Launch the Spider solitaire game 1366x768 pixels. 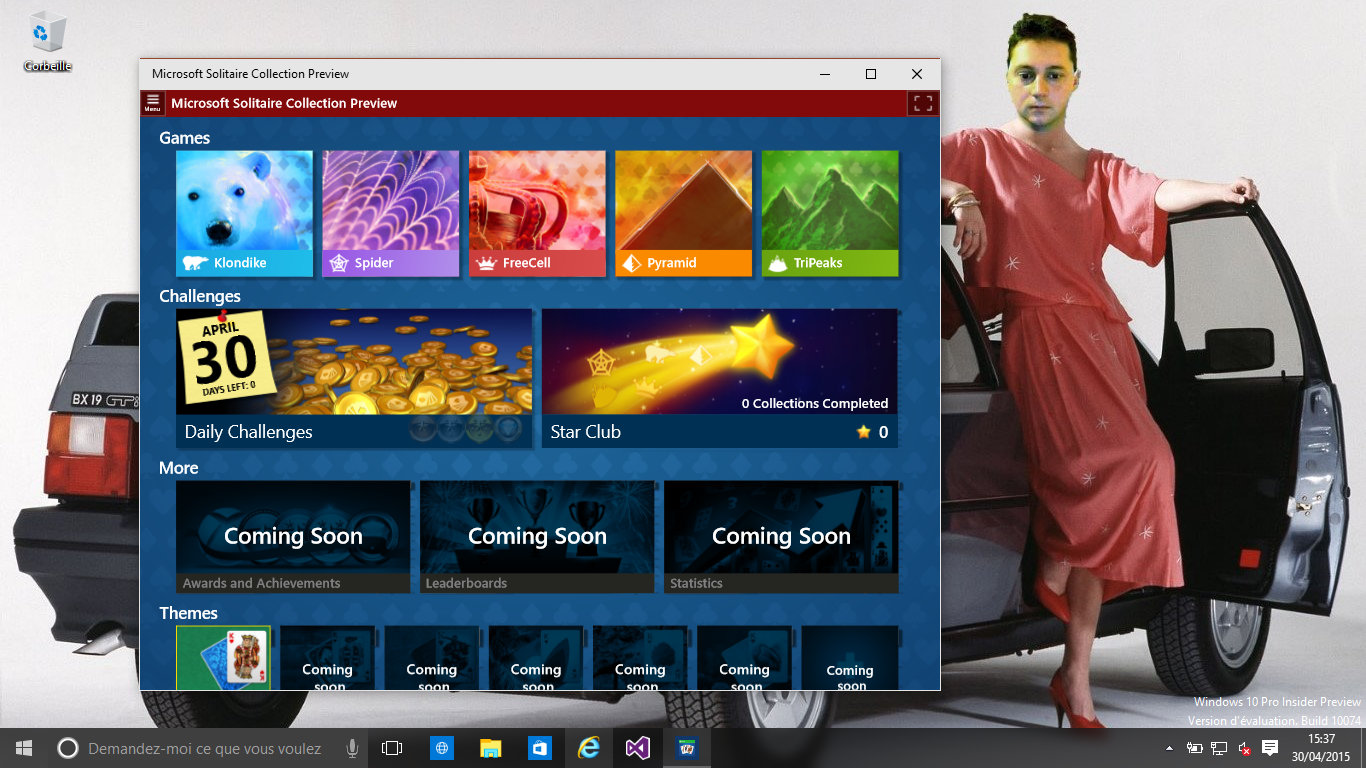click(x=390, y=213)
